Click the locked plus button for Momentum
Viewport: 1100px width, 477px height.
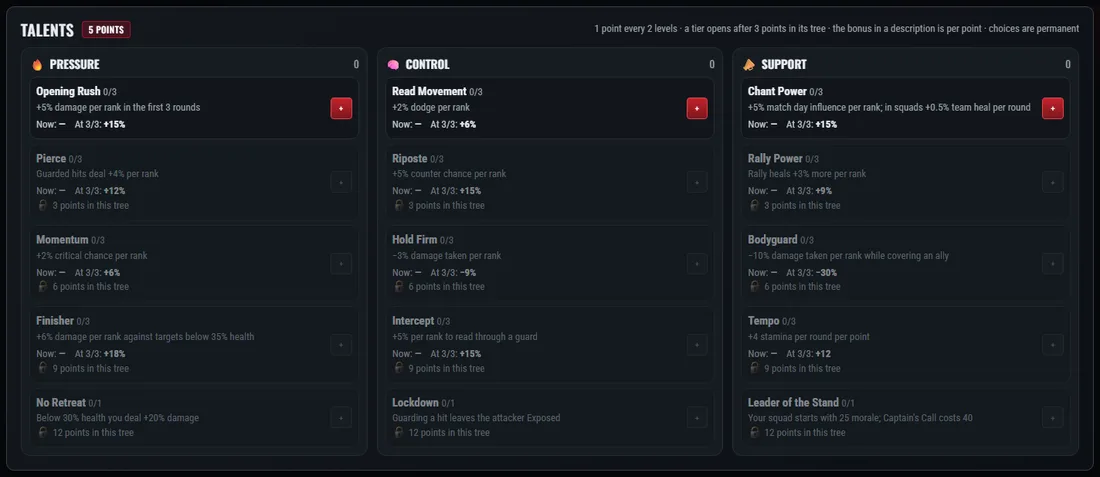pos(342,264)
